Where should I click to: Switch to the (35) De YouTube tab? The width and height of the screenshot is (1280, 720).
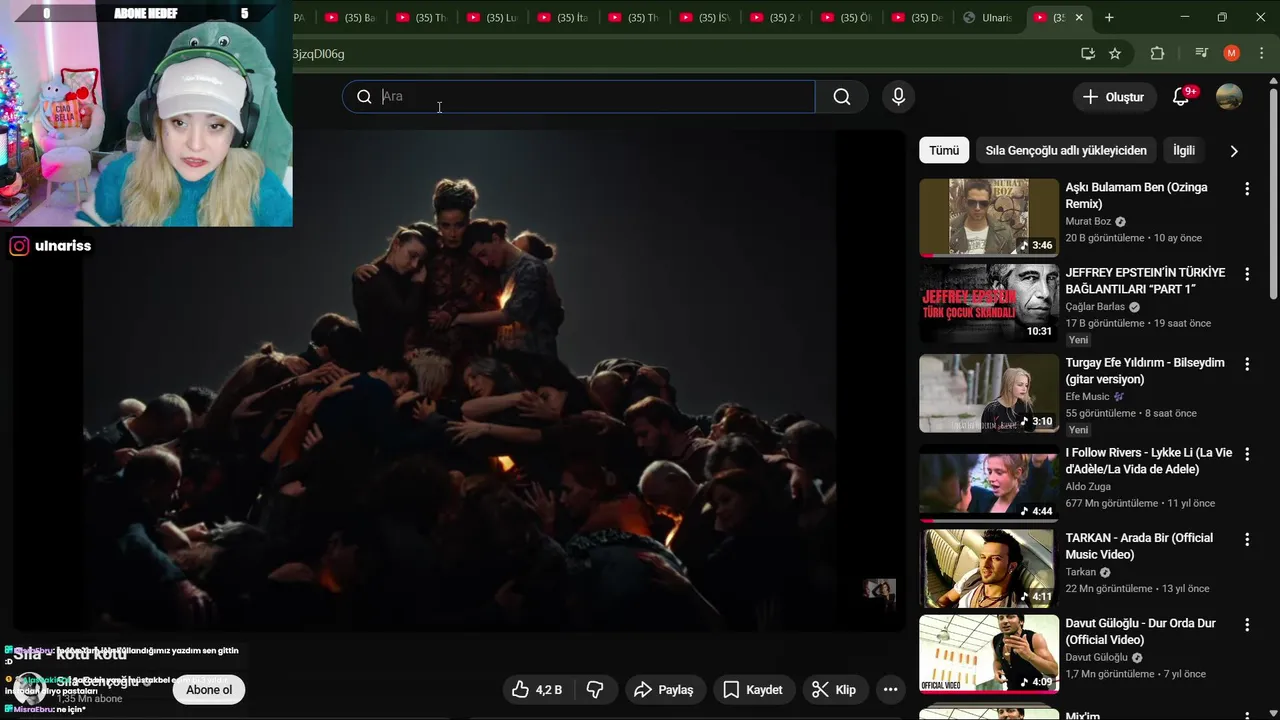(x=918, y=18)
